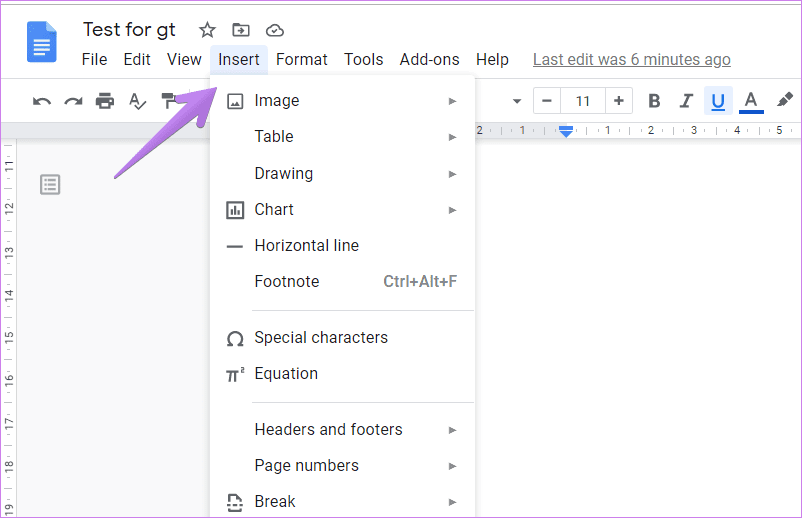
Task: Click the Undo arrow icon
Action: click(x=42, y=101)
